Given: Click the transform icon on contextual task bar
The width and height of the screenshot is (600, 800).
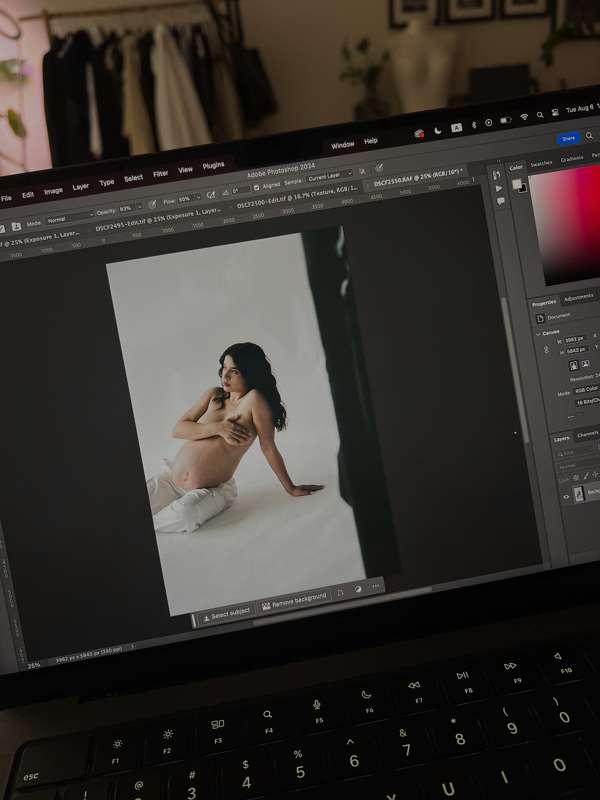Looking at the screenshot, I should [x=340, y=593].
